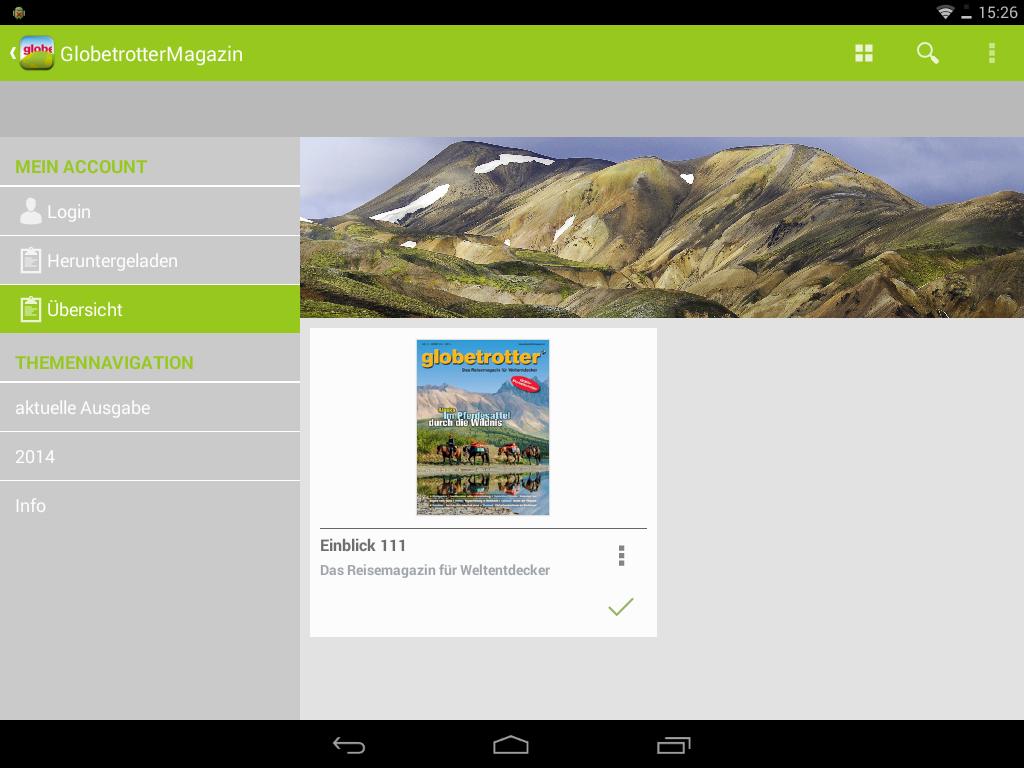Select the Login person icon

coord(29,211)
